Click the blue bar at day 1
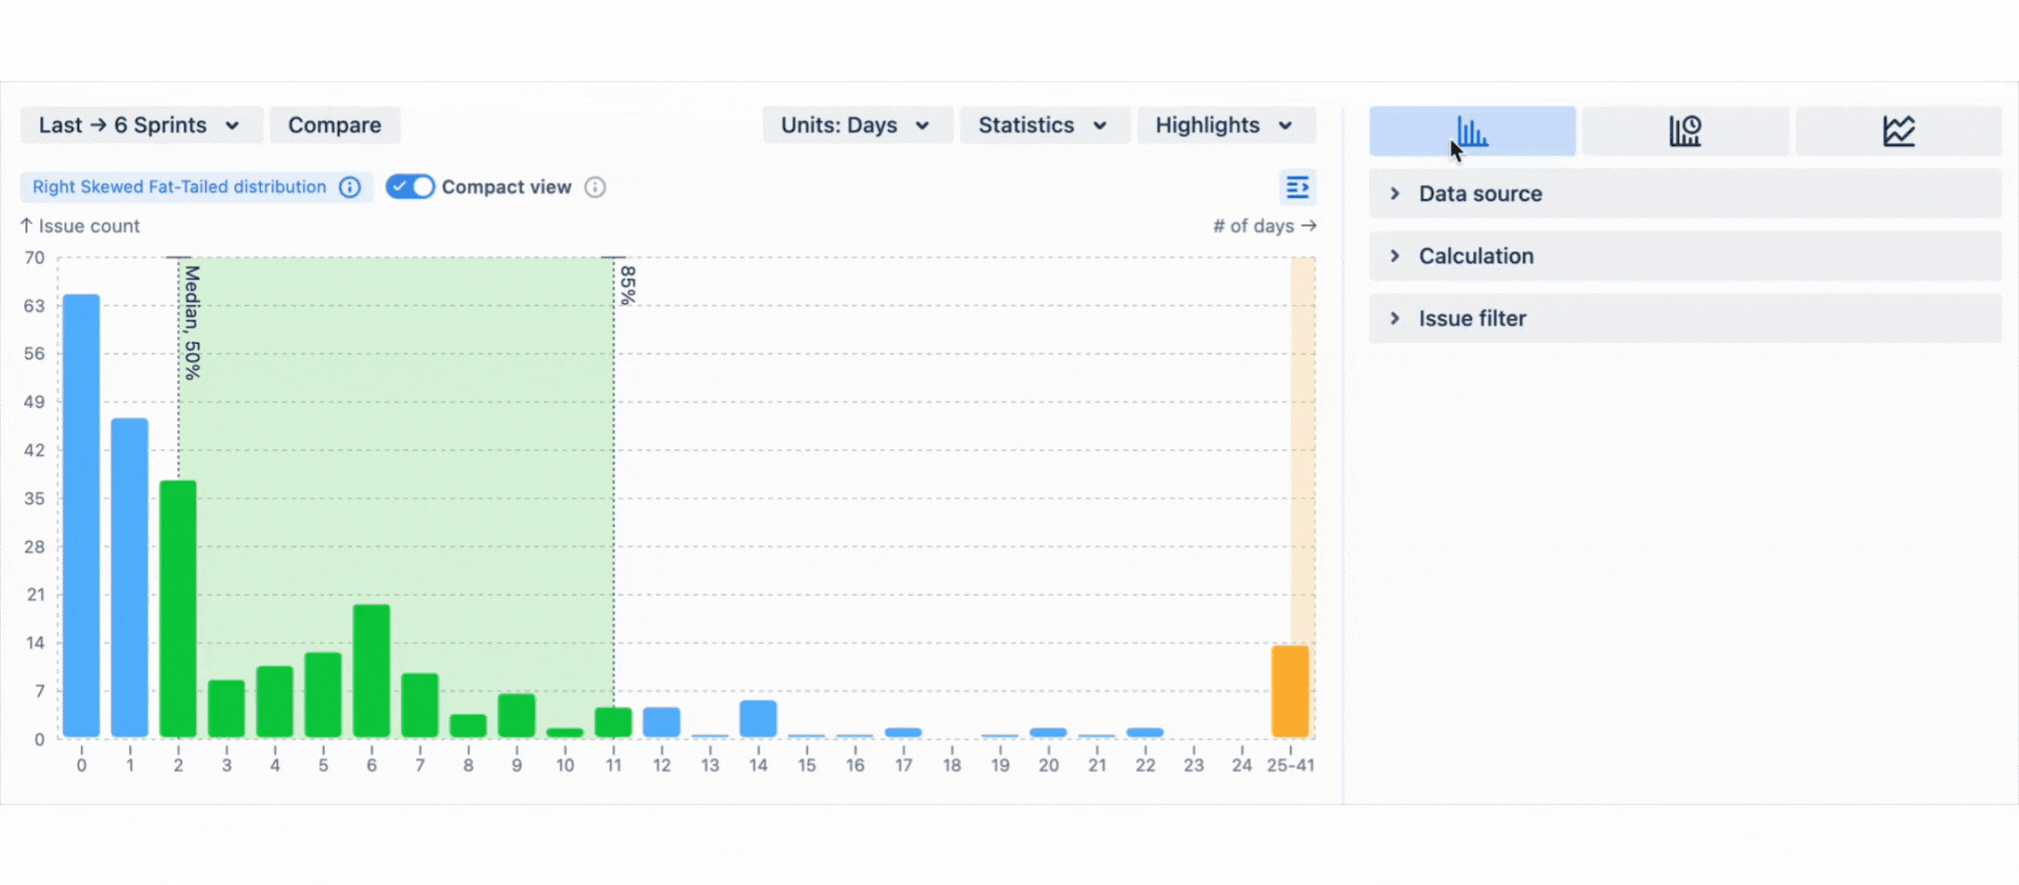The width and height of the screenshot is (2019, 885). tap(130, 578)
